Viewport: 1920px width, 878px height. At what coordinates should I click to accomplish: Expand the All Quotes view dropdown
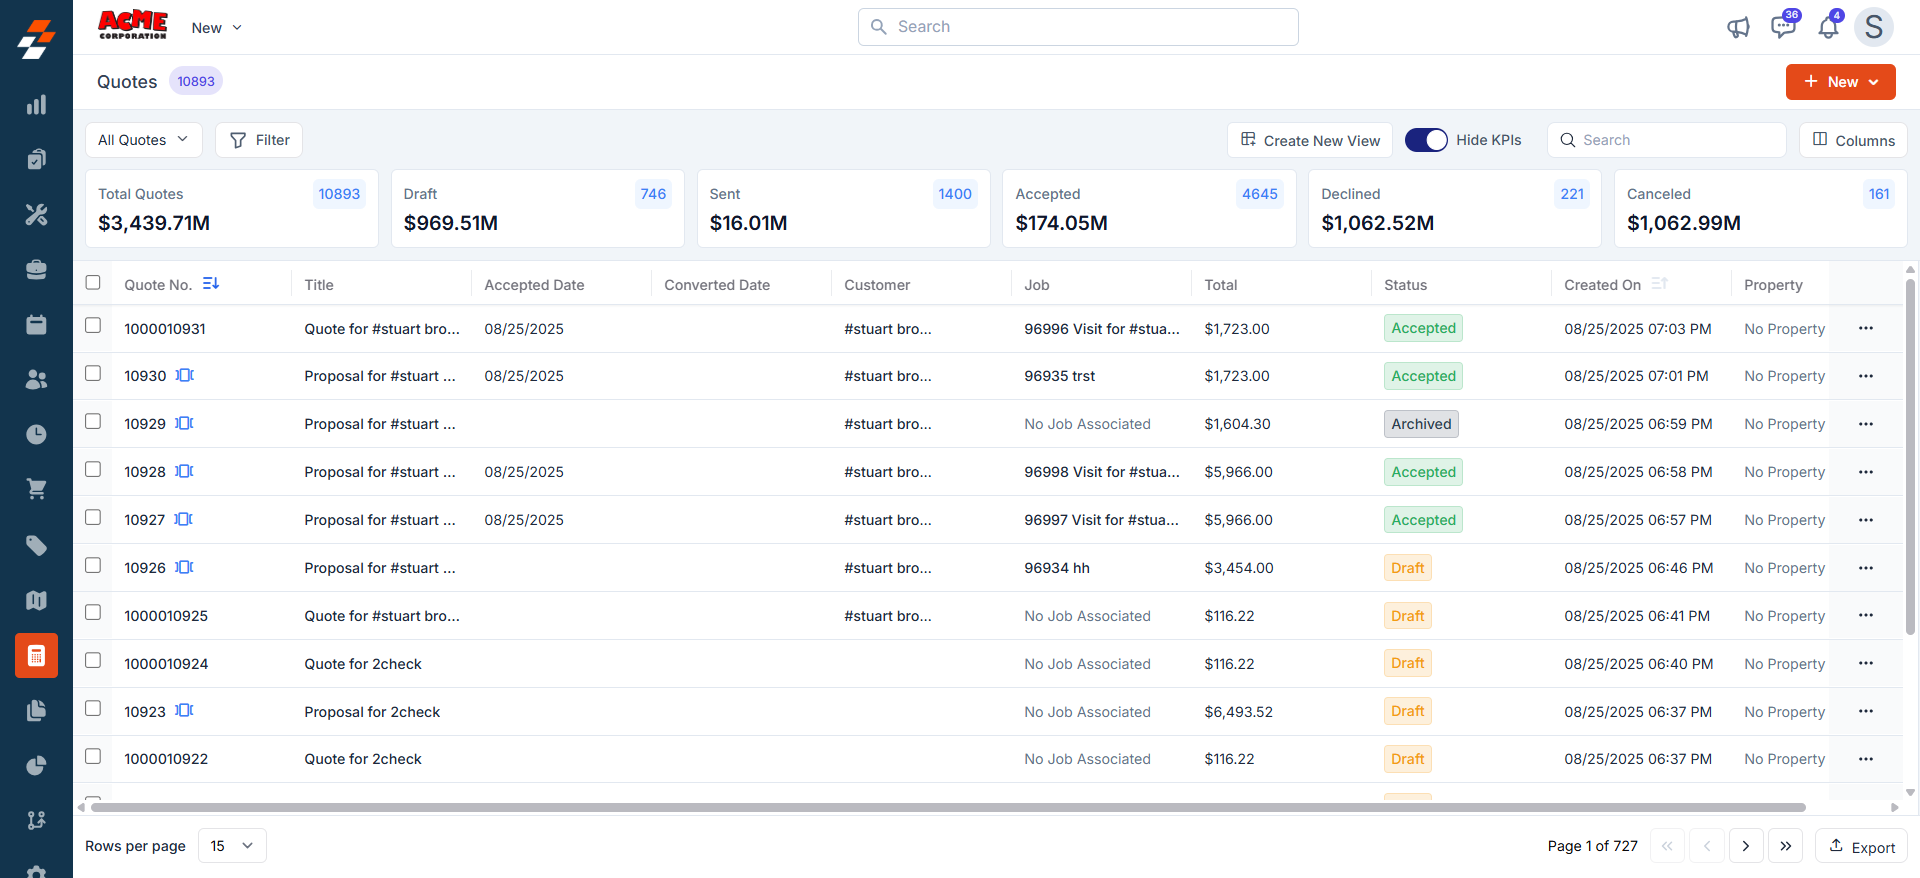143,140
